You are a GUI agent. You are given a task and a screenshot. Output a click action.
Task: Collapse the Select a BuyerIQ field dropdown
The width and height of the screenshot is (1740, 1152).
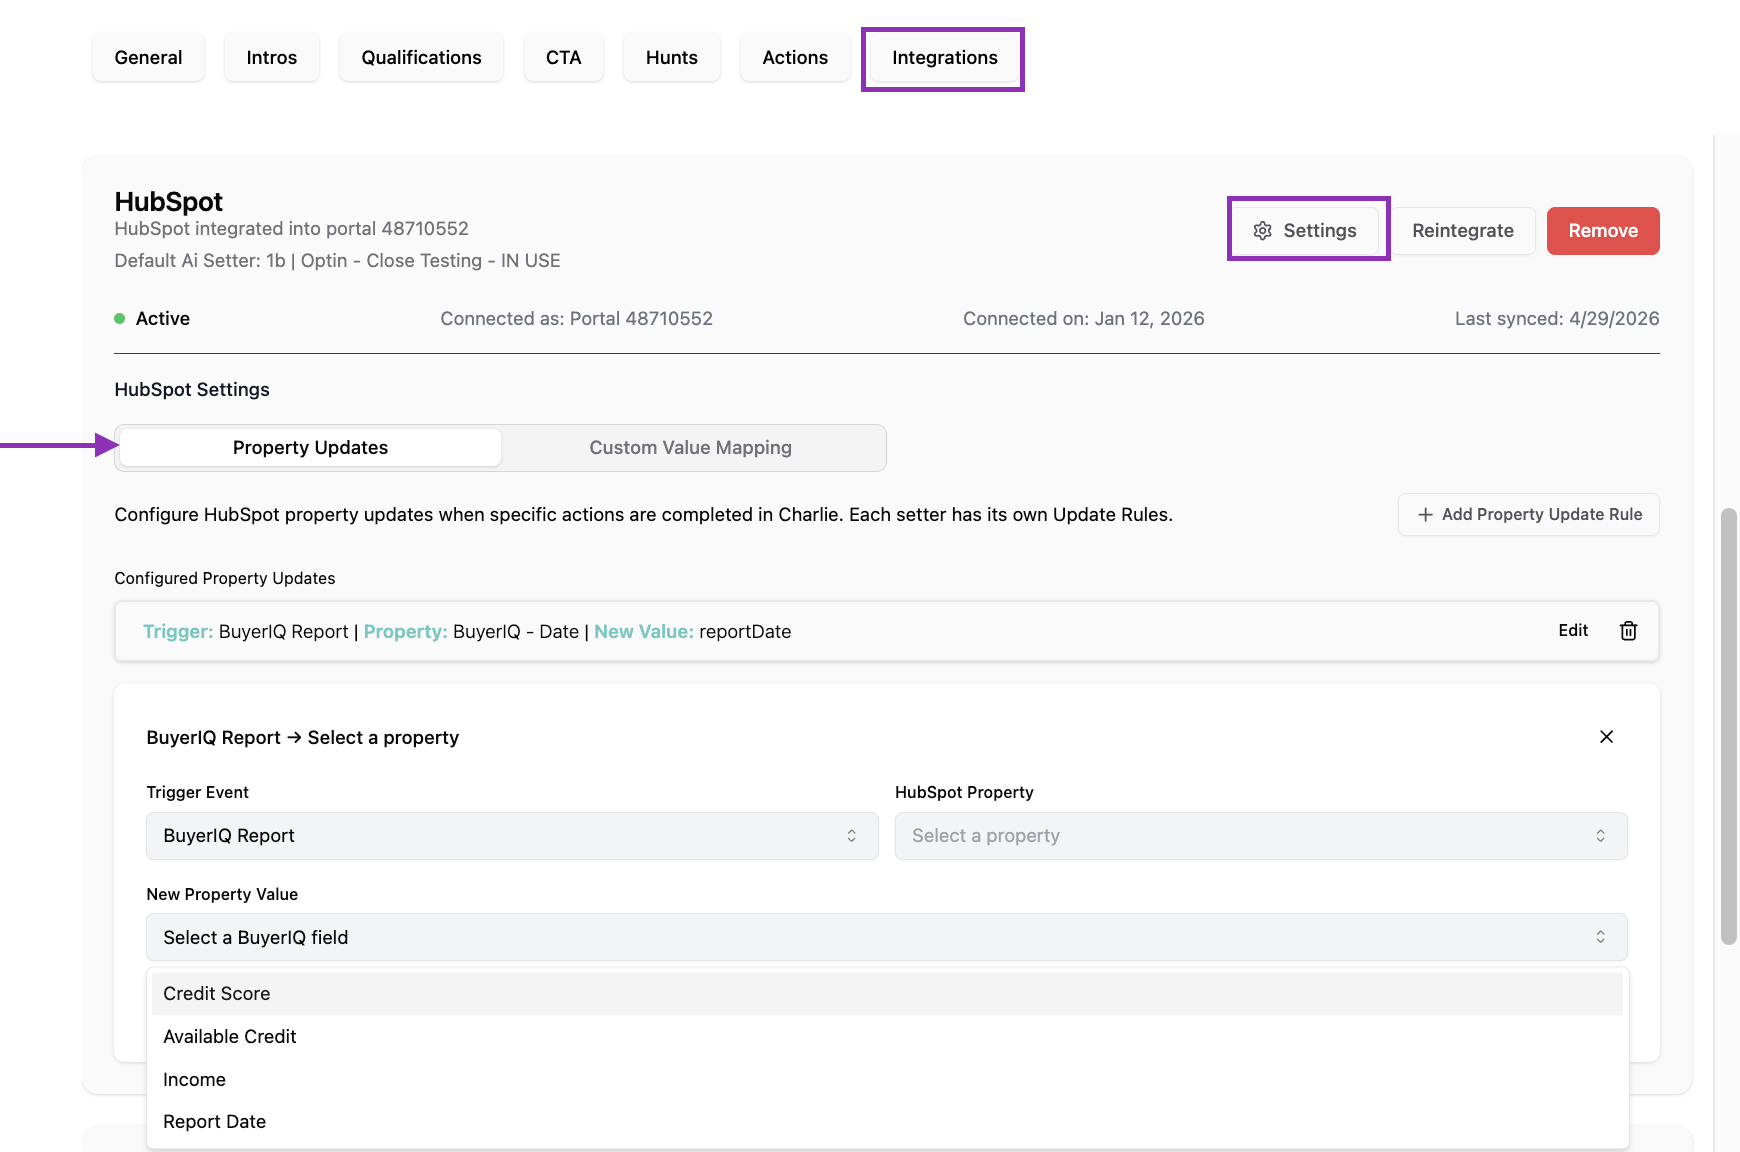click(887, 938)
